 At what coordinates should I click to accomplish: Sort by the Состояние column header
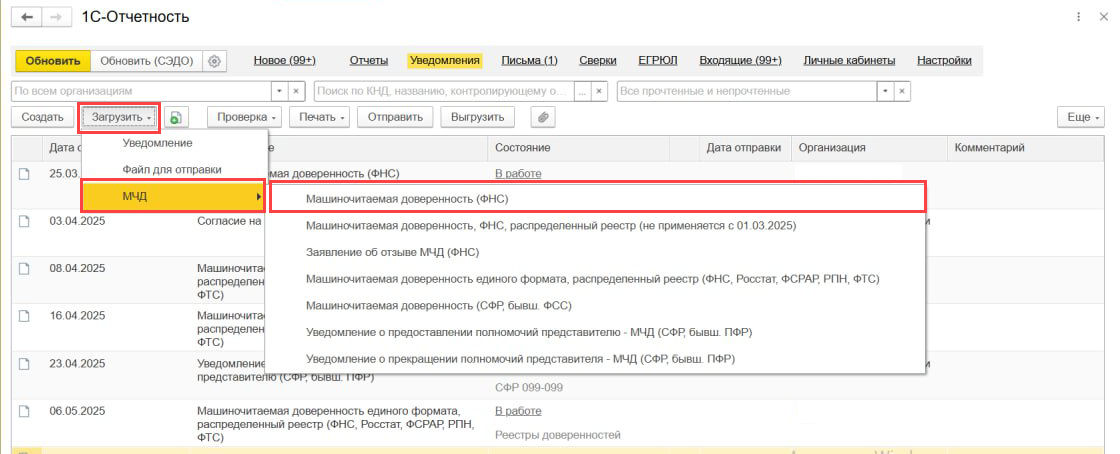point(579,148)
